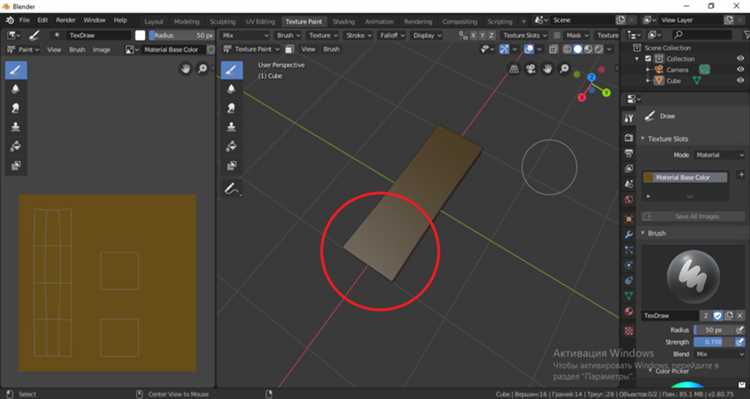Click the outliner search field
This screenshot has width=750, height=399.
(x=703, y=34)
